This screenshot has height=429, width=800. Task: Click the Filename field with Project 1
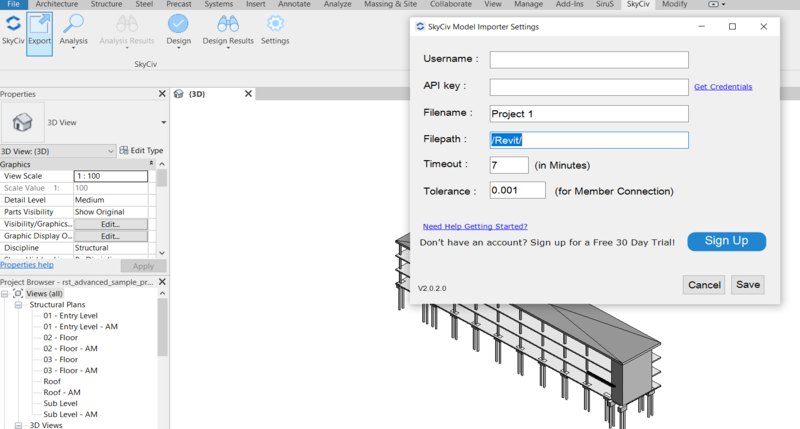click(589, 114)
